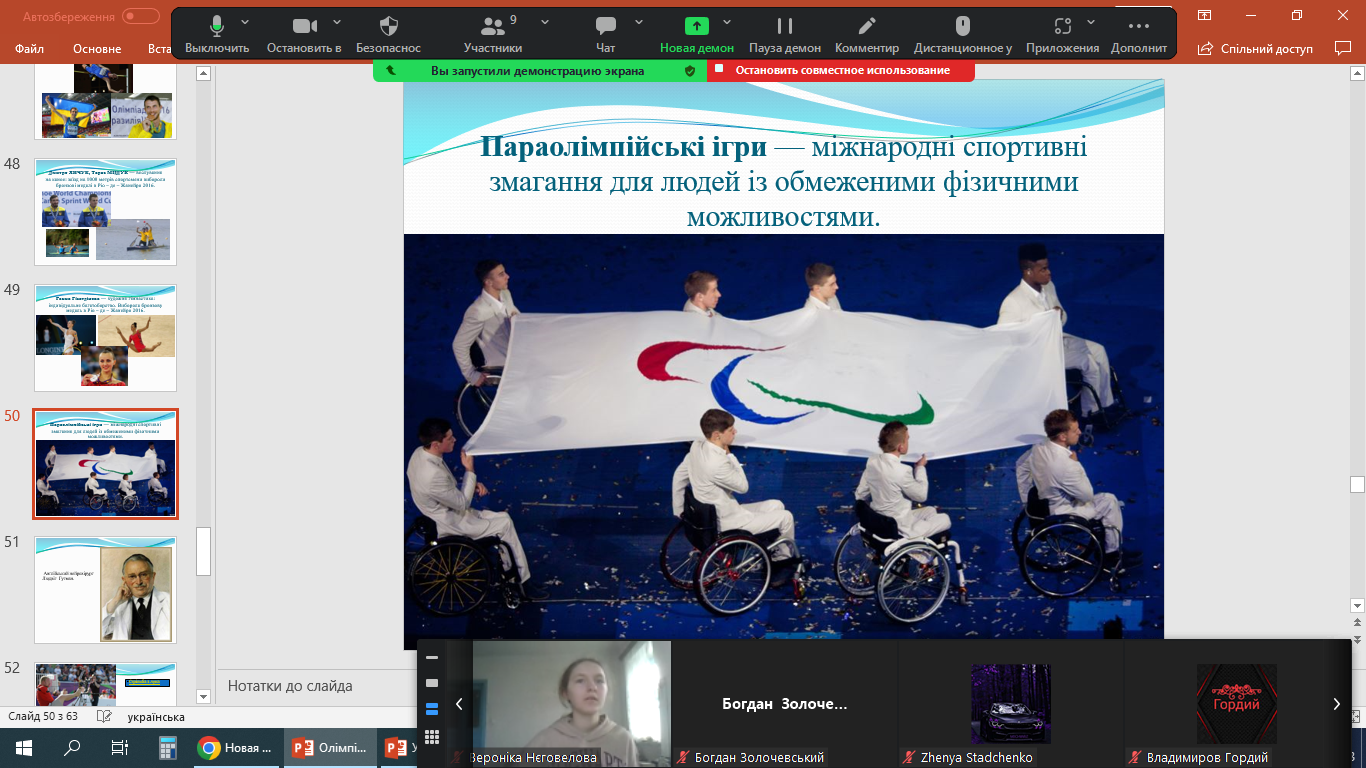The image size is (1366, 768).
Task: Select slide 49 thumbnail
Action: (106, 337)
